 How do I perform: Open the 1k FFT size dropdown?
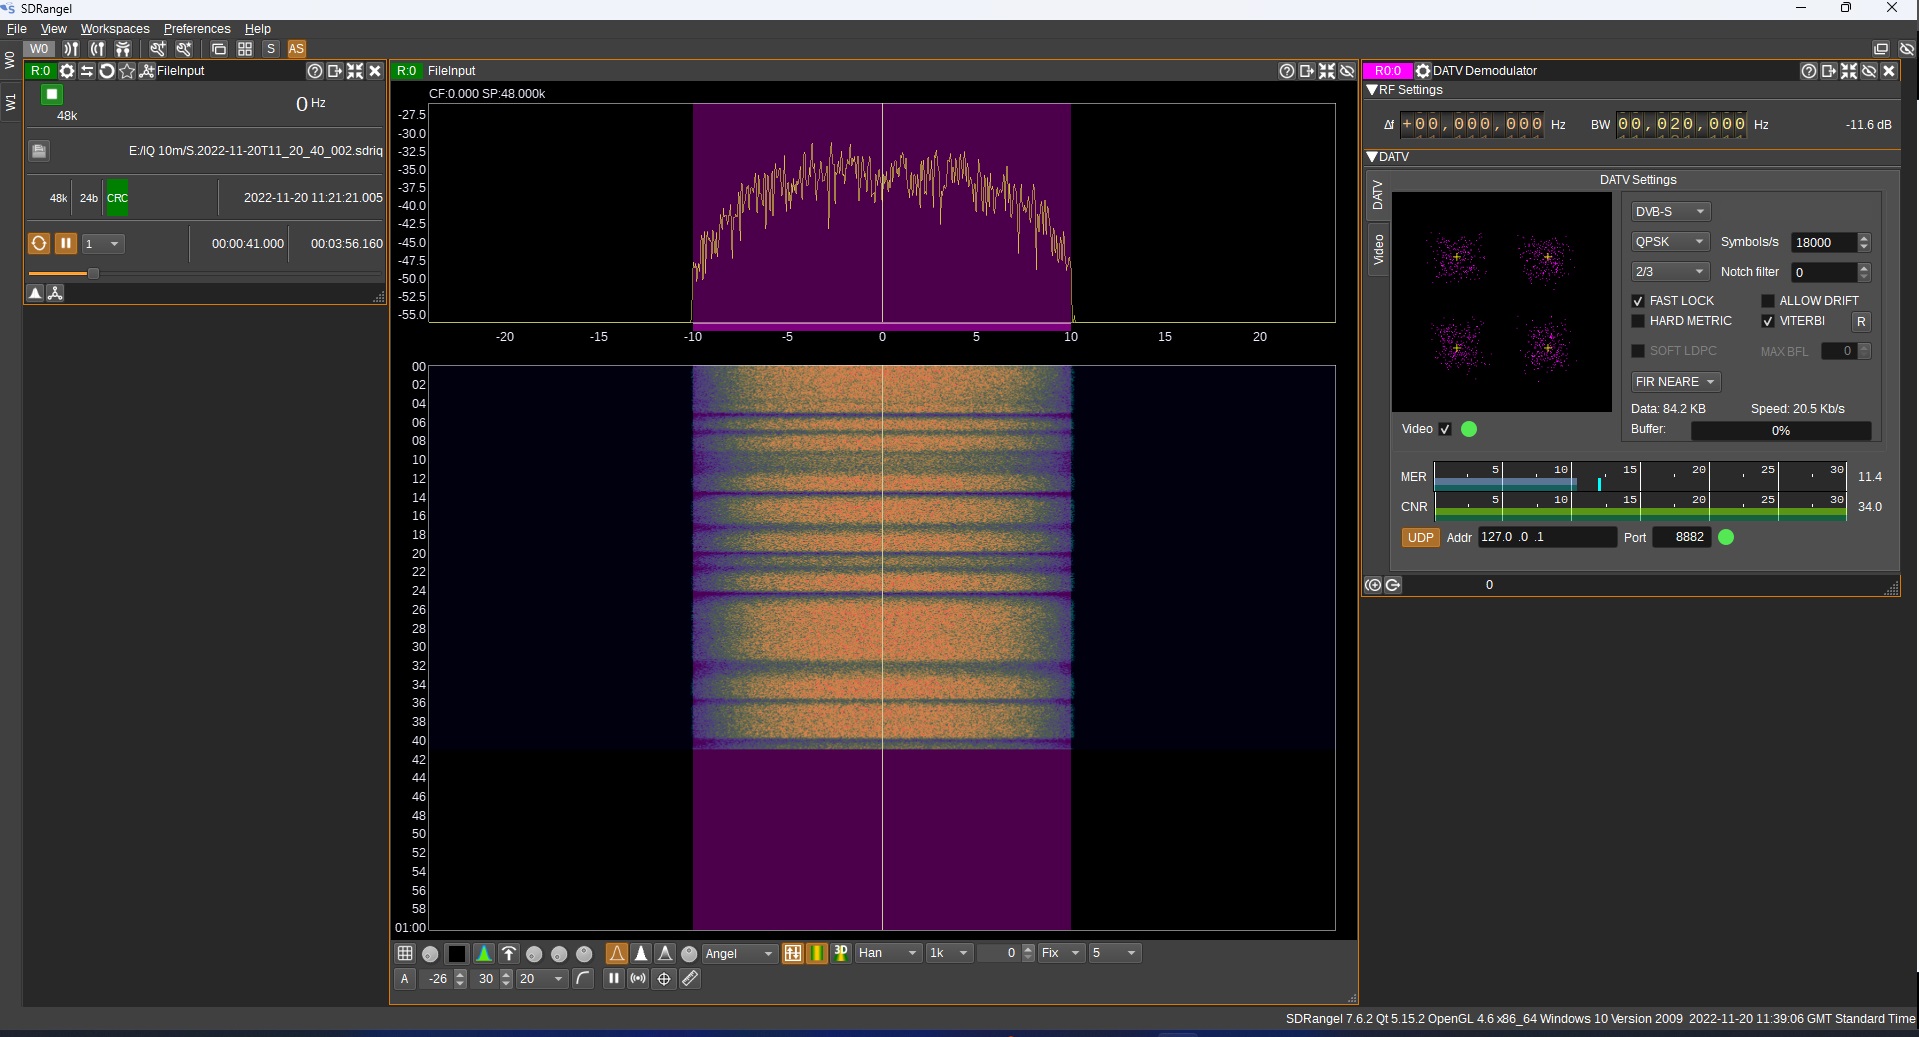pyautogui.click(x=949, y=953)
